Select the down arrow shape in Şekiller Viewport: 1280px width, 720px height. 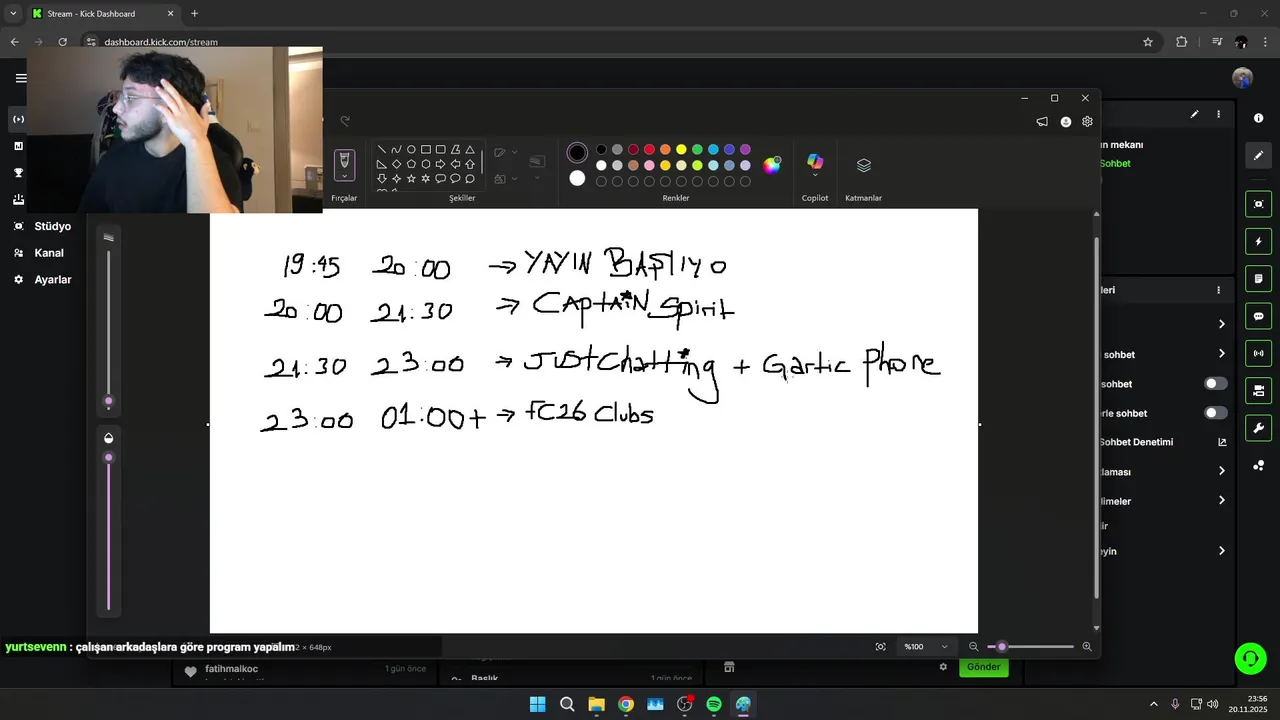381,179
